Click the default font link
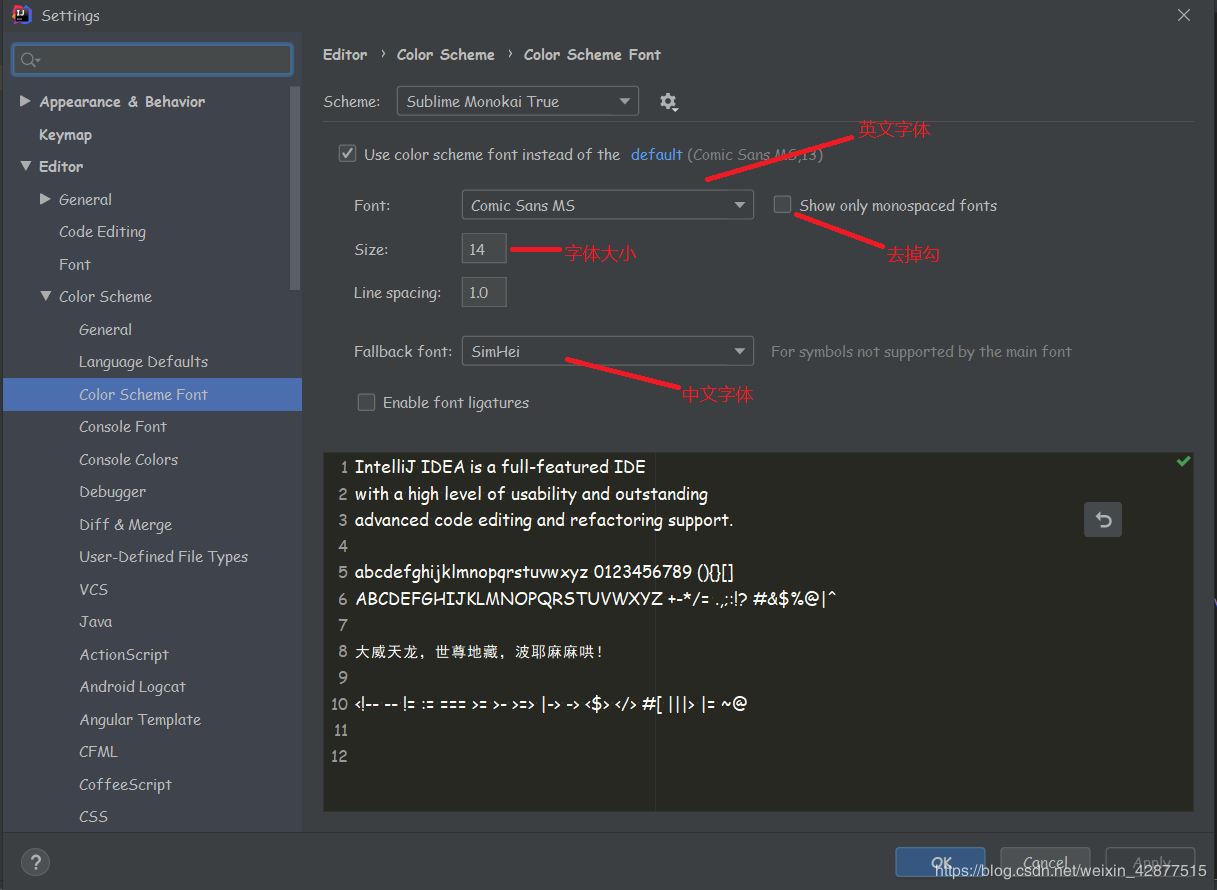Screen dimensions: 1217x890 coord(656,154)
